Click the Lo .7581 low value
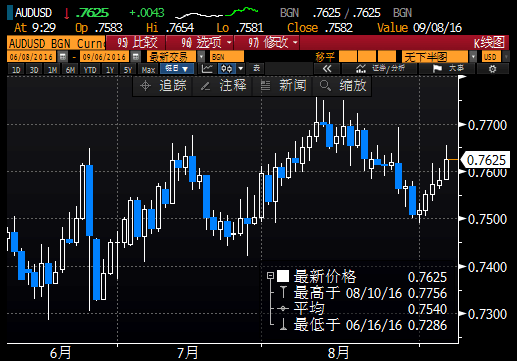 click(x=240, y=28)
